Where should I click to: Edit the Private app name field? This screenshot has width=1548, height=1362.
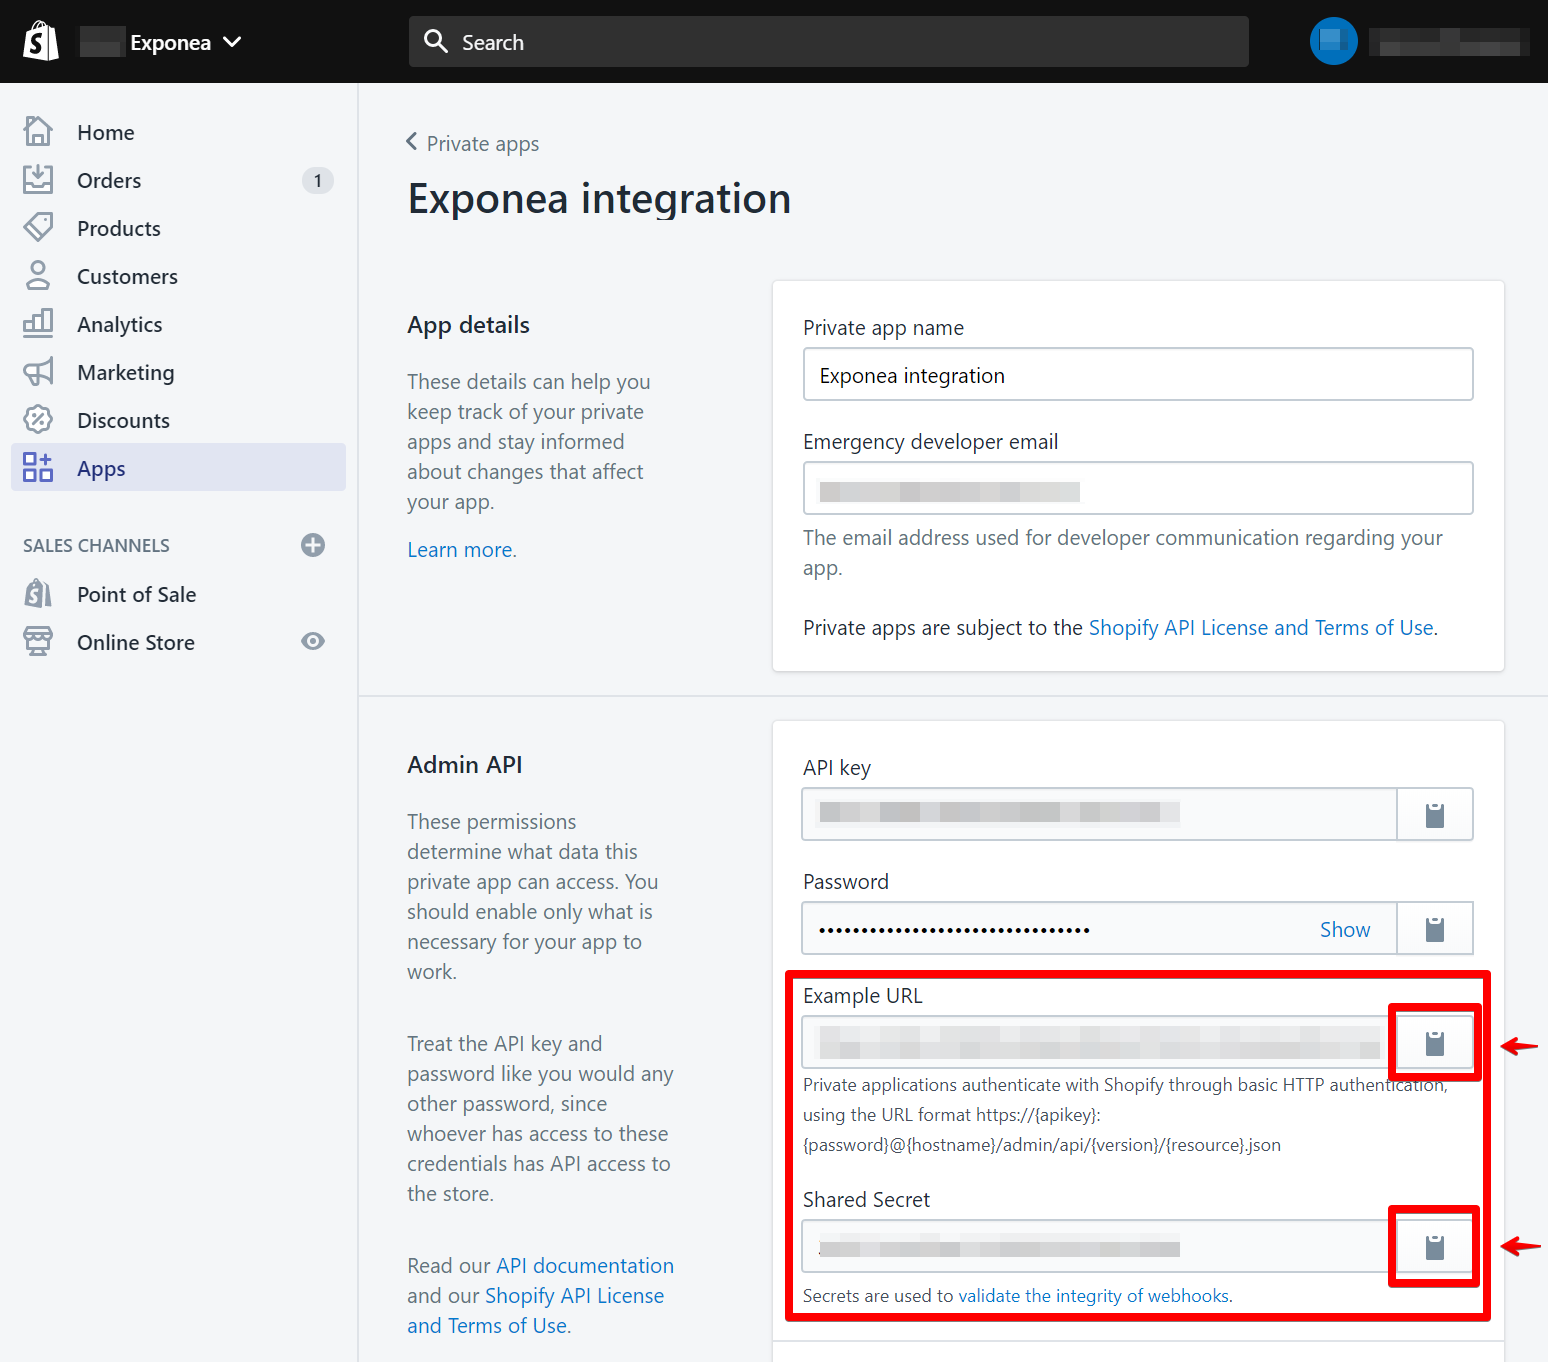[1138, 374]
